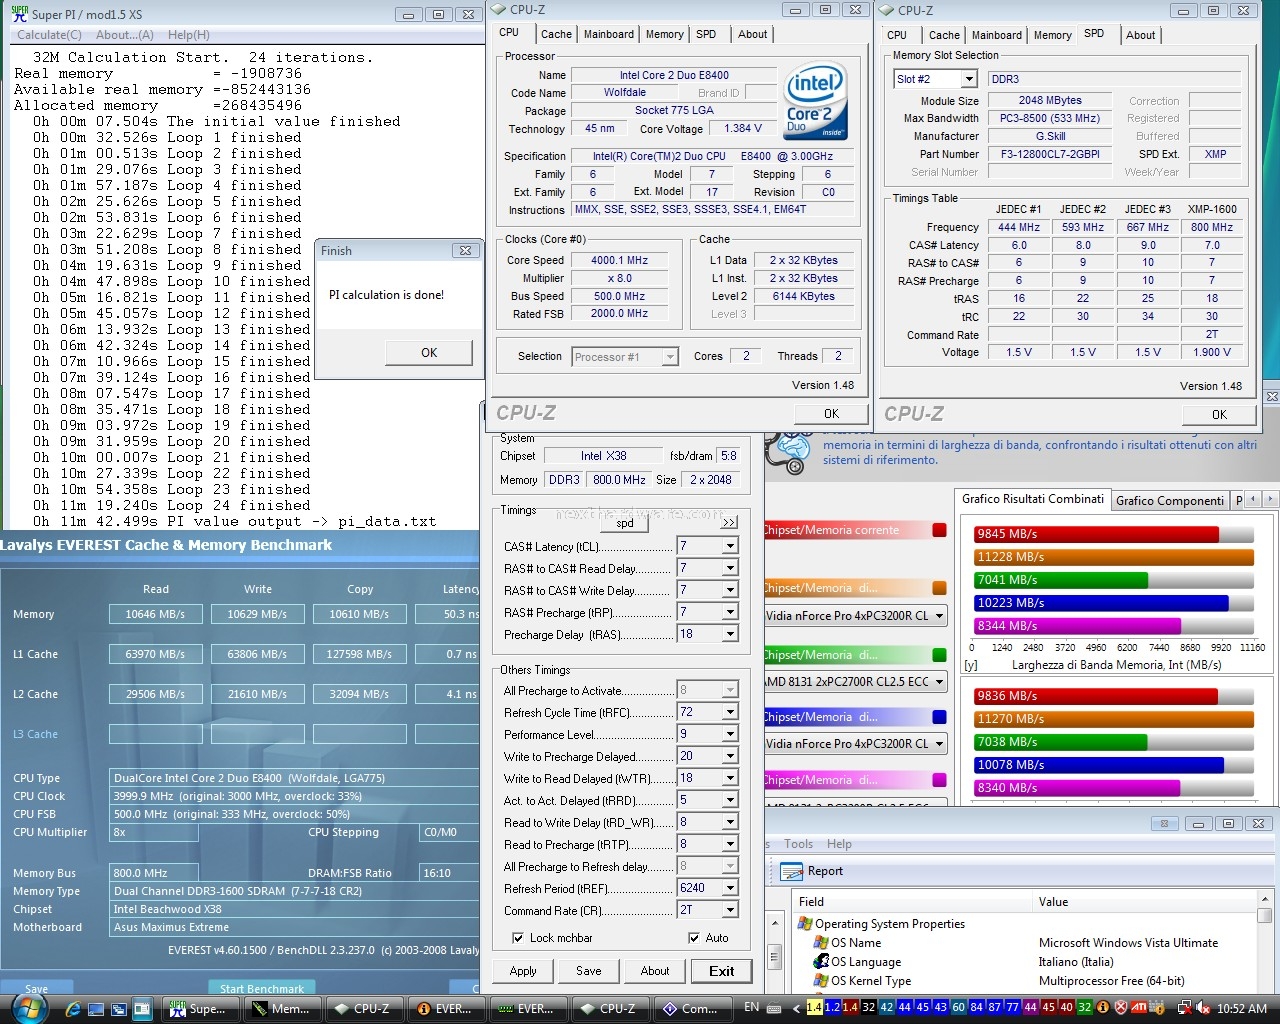Expand hidden tray icons arrow

click(796, 1008)
